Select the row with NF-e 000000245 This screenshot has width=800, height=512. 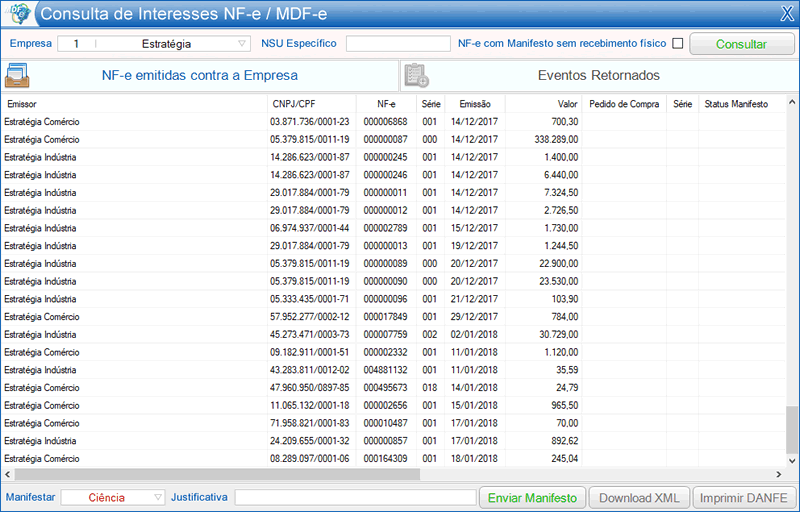pyautogui.click(x=393, y=157)
